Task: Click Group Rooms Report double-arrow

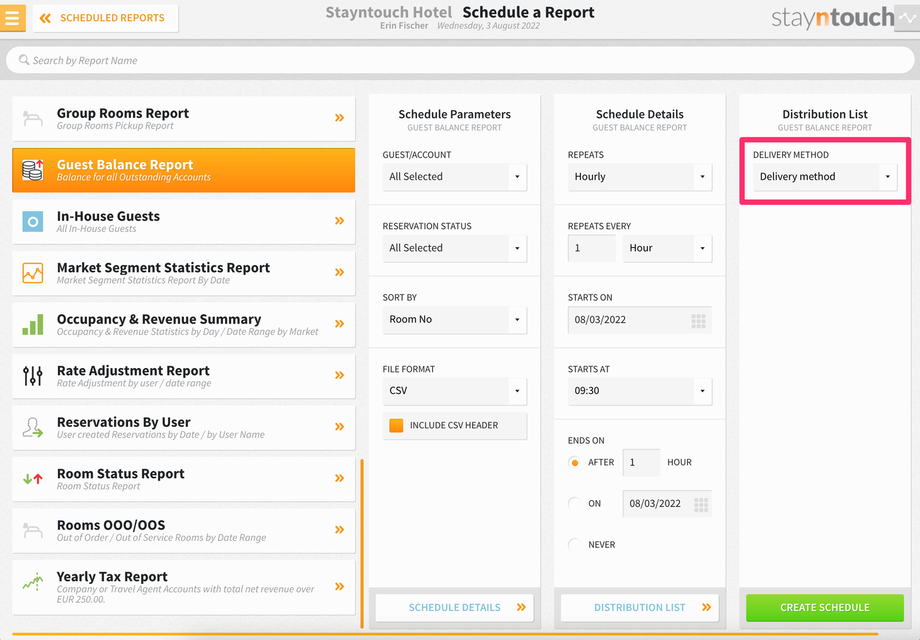Action: pyautogui.click(x=340, y=118)
